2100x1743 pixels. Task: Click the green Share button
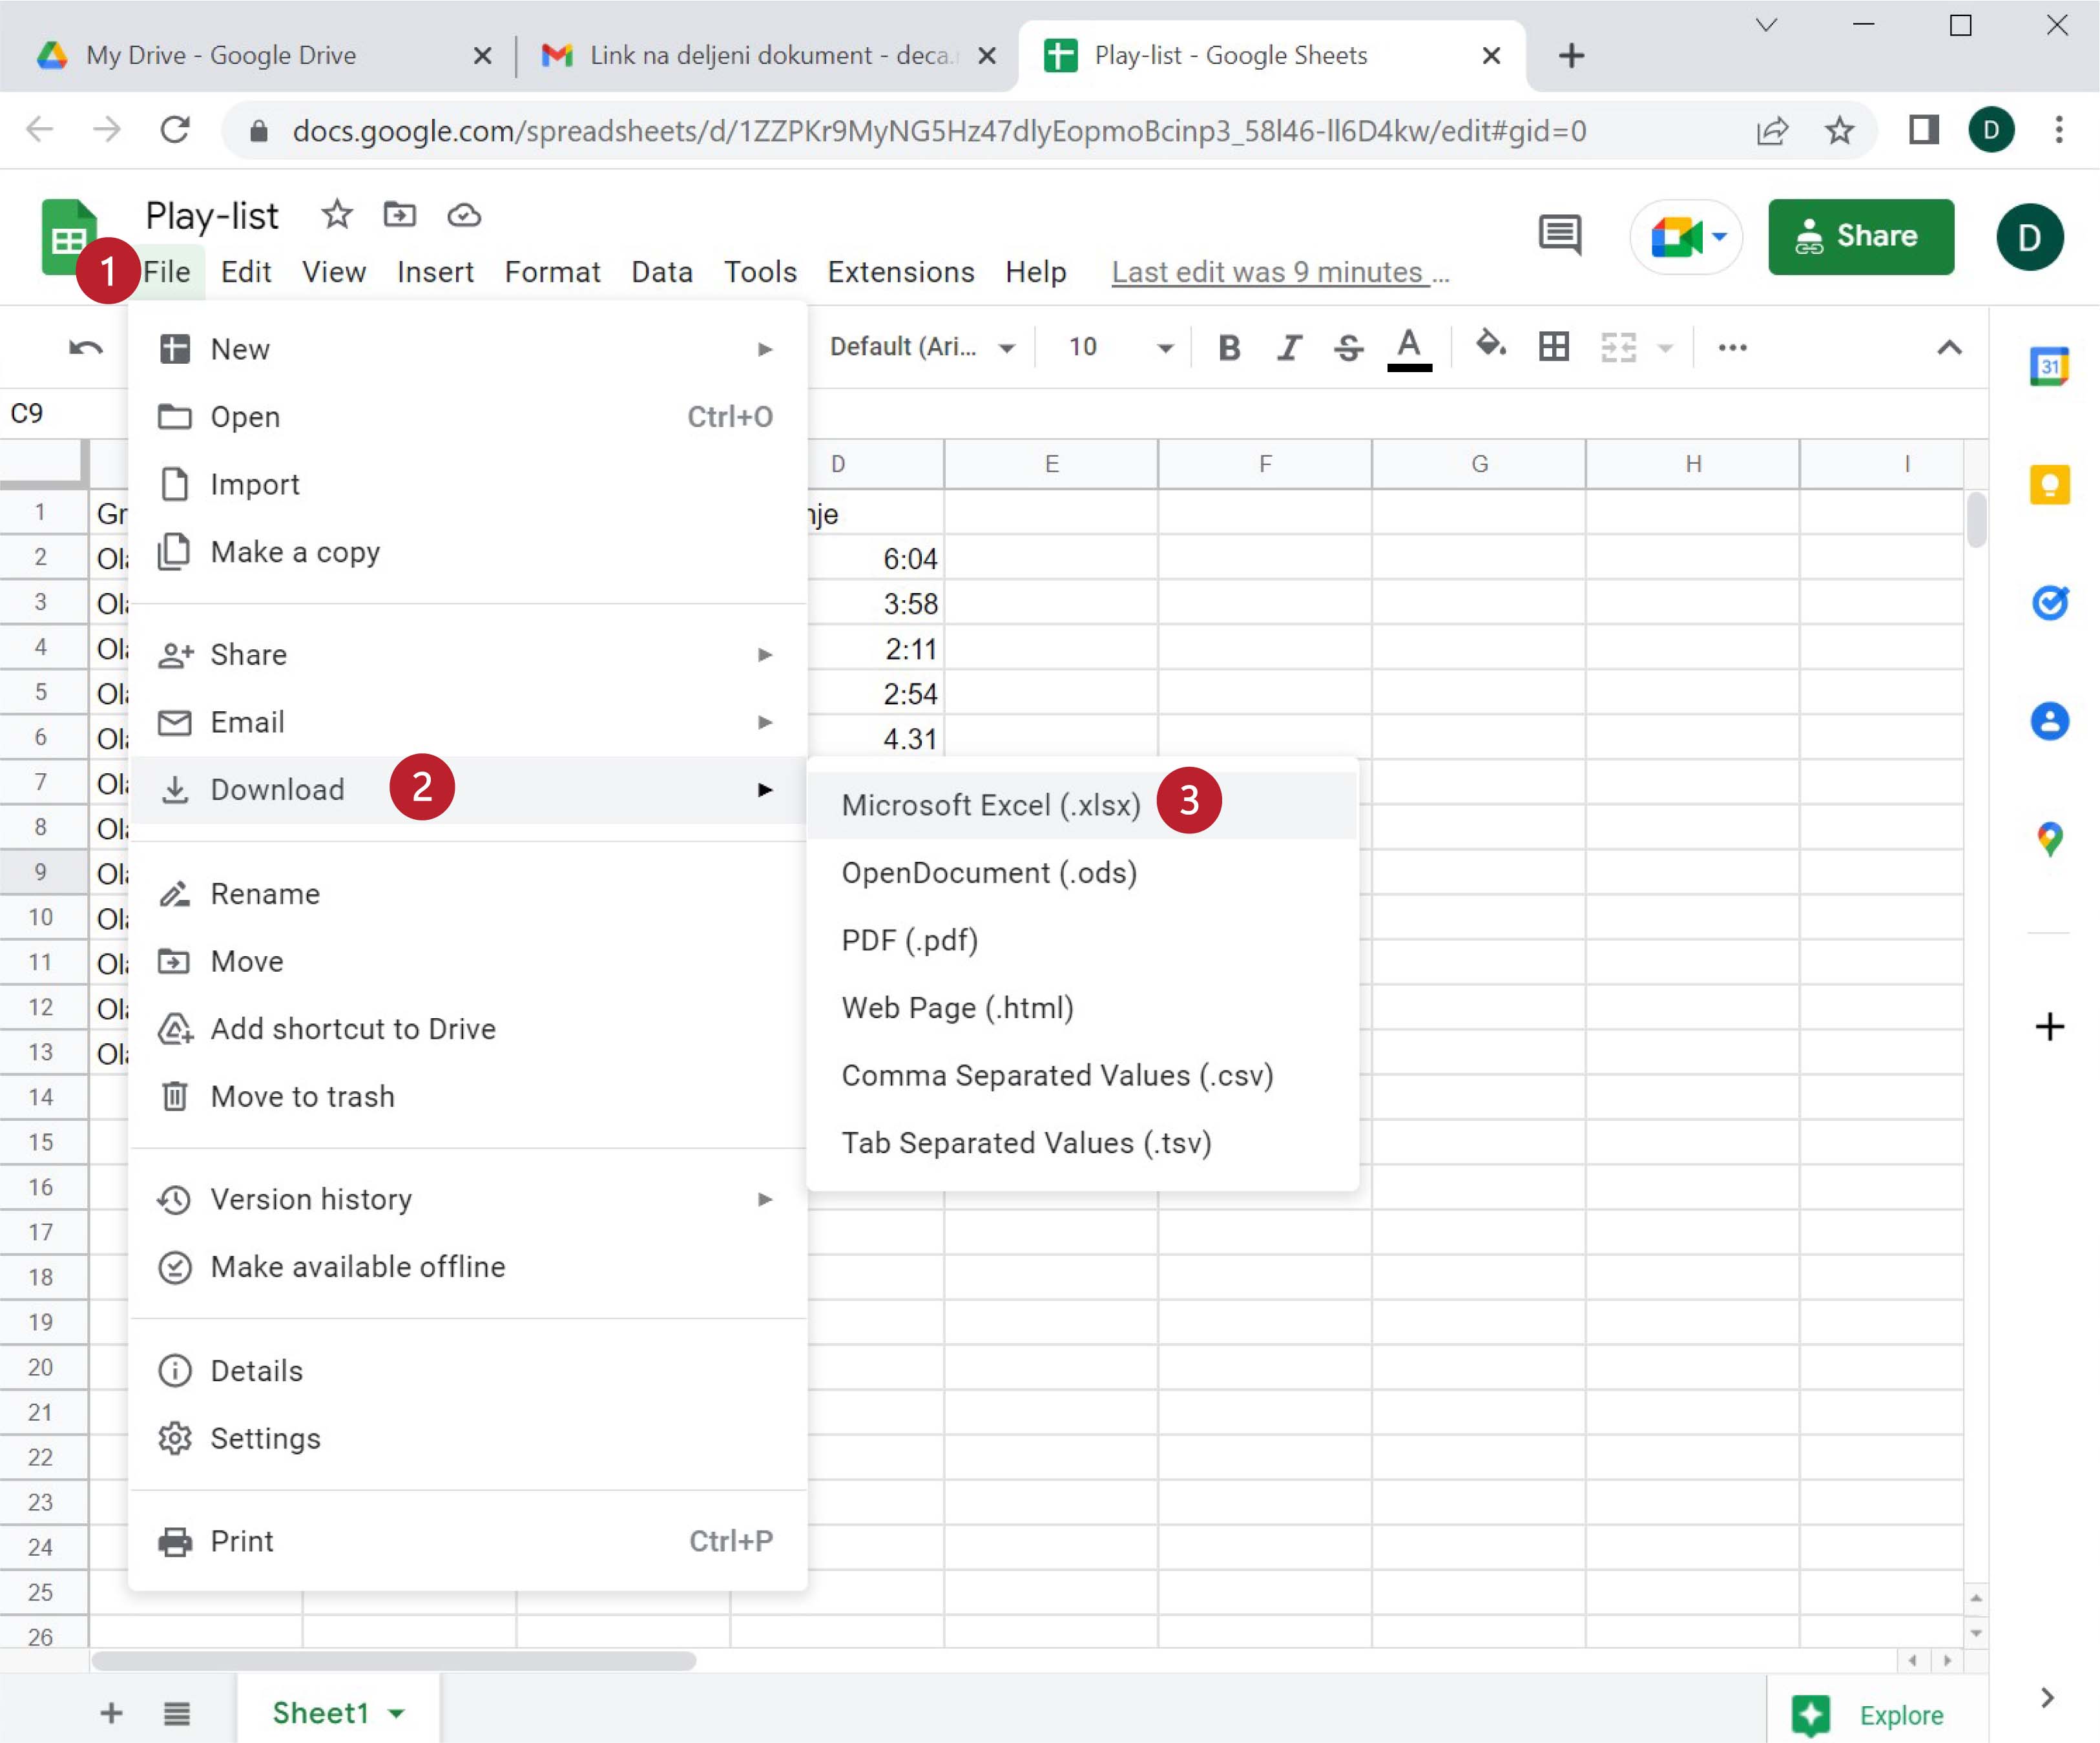(1860, 236)
